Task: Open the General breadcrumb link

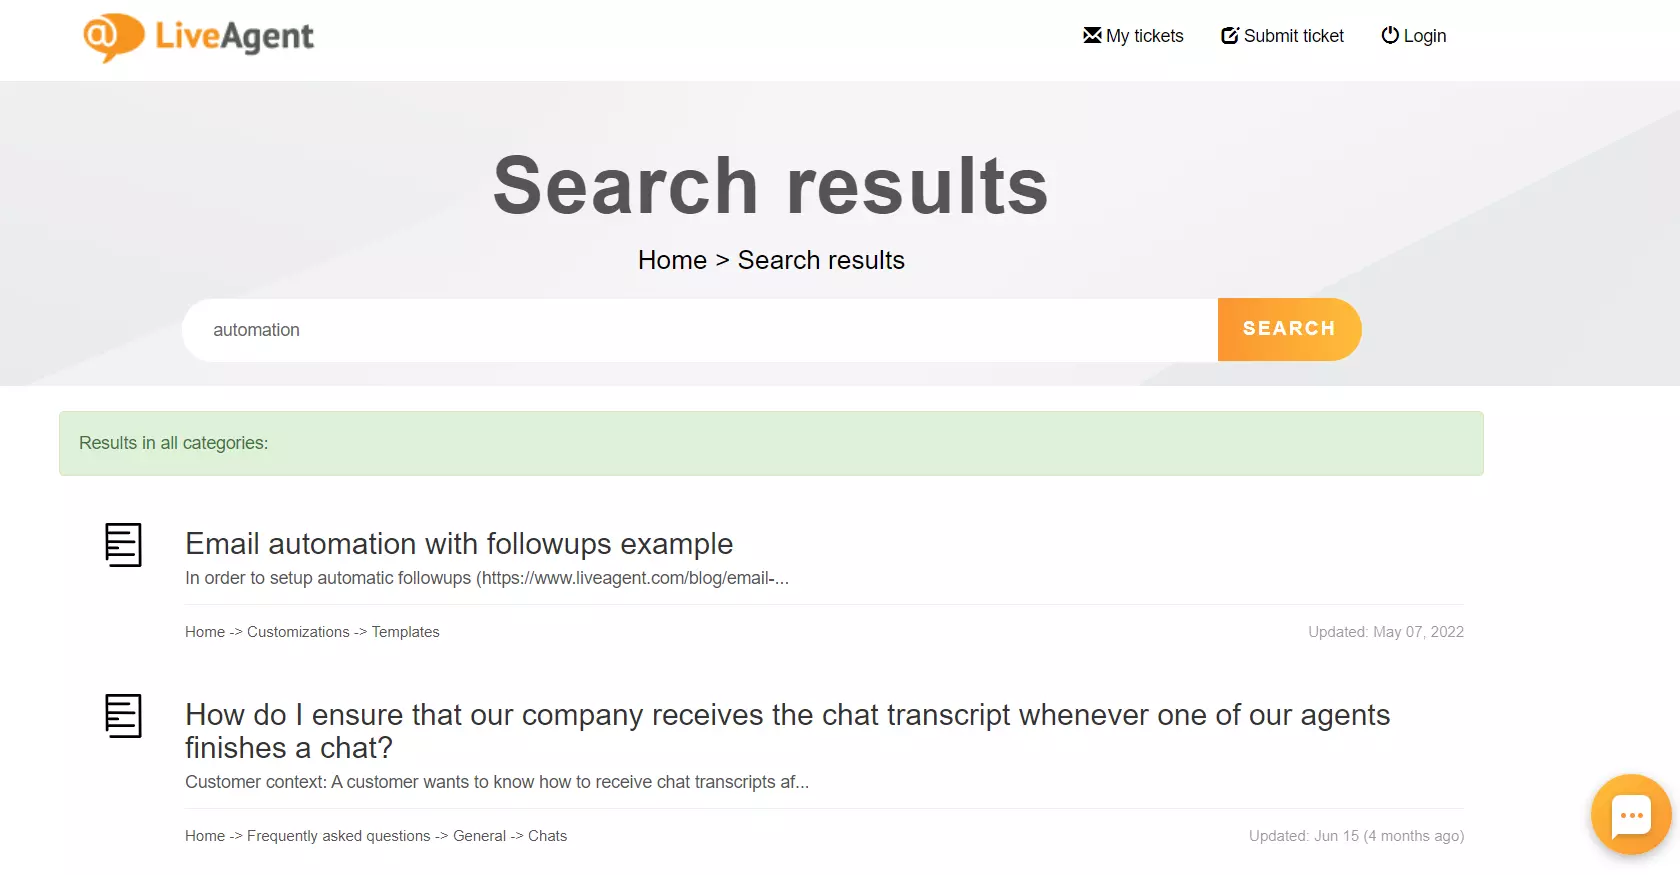Action: pos(479,836)
